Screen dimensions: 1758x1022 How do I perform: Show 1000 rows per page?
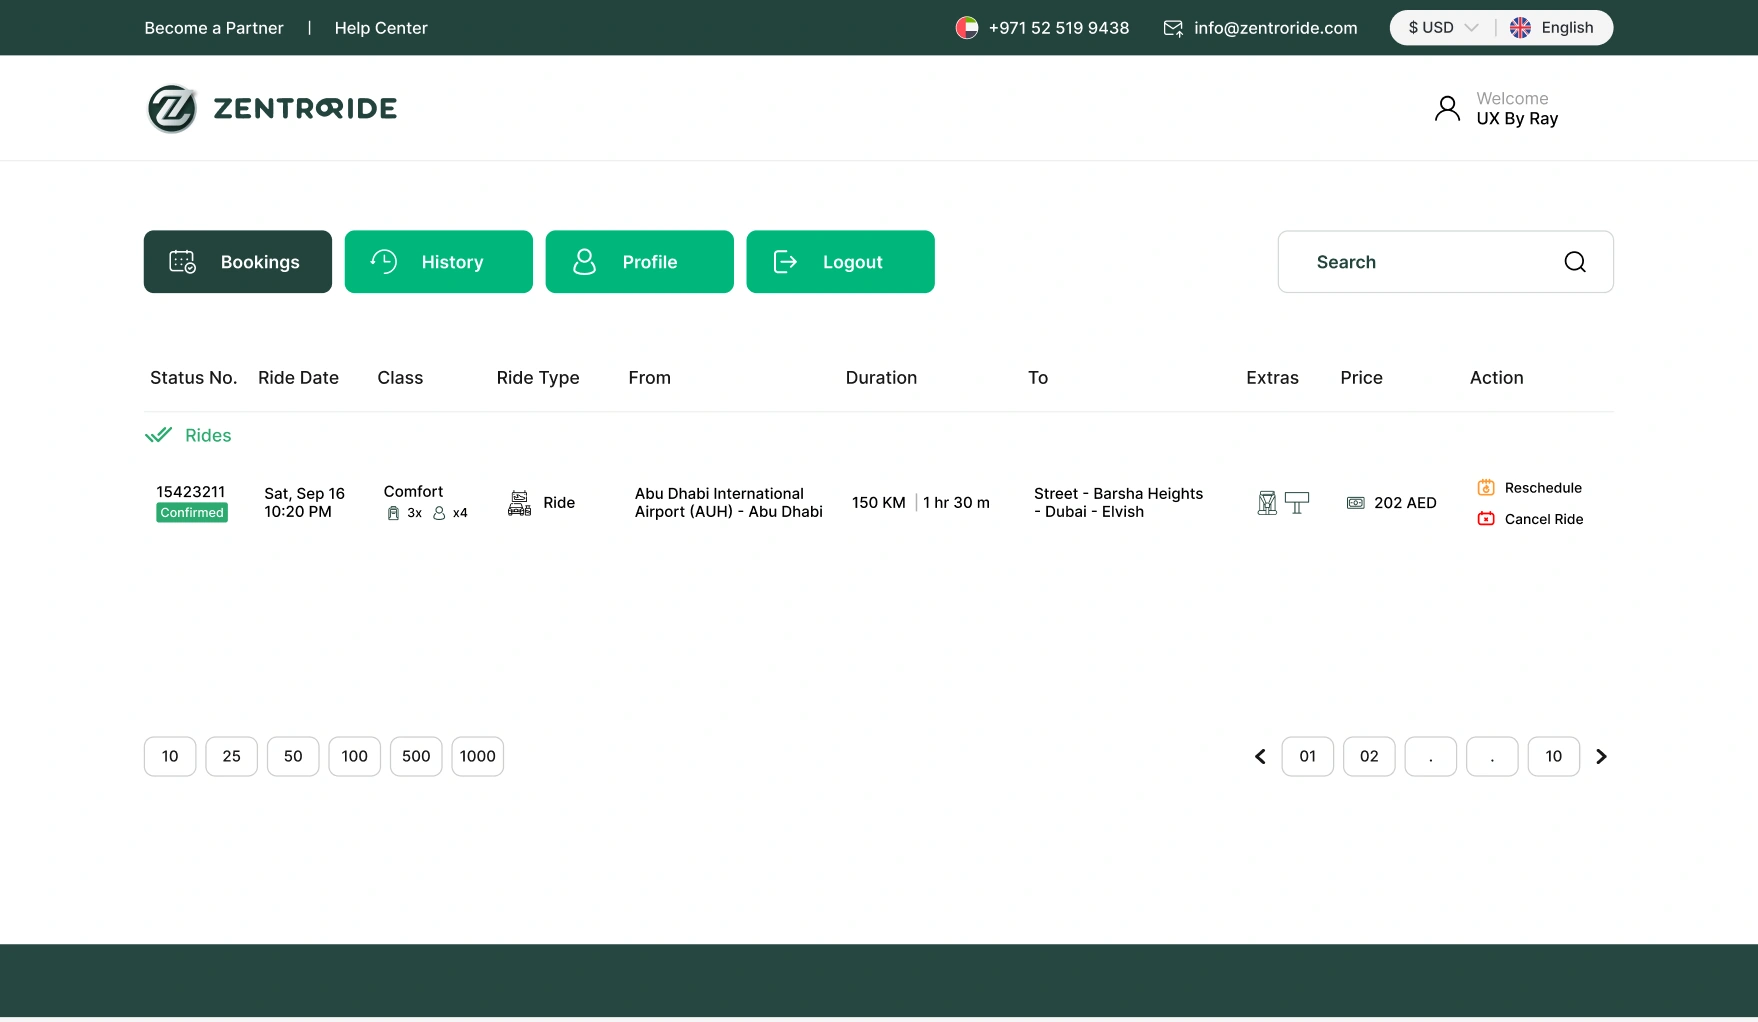point(478,757)
